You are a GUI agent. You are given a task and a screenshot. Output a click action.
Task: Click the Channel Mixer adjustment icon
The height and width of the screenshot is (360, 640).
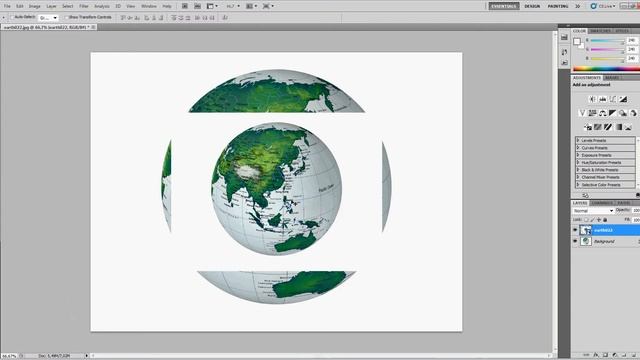[633, 113]
